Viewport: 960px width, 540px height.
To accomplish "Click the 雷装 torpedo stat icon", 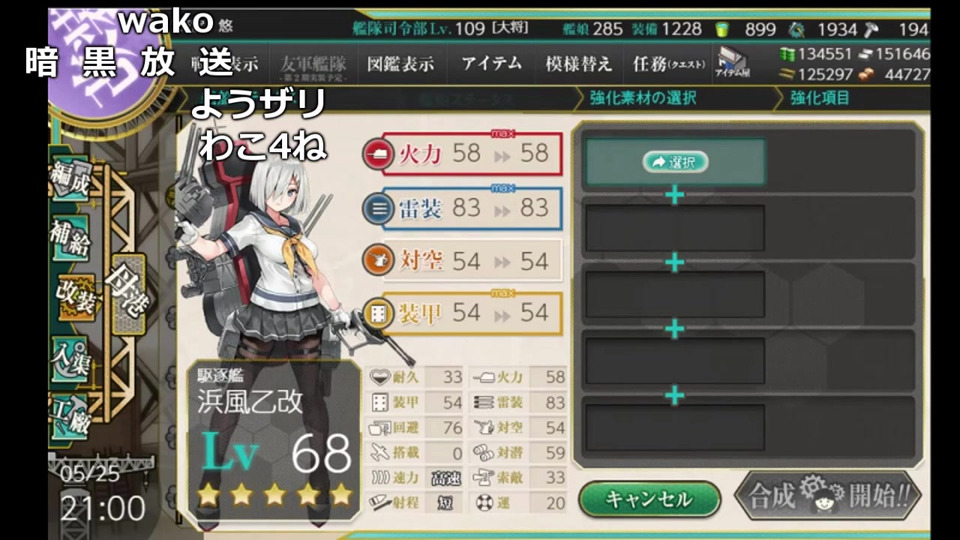I will (x=378, y=209).
